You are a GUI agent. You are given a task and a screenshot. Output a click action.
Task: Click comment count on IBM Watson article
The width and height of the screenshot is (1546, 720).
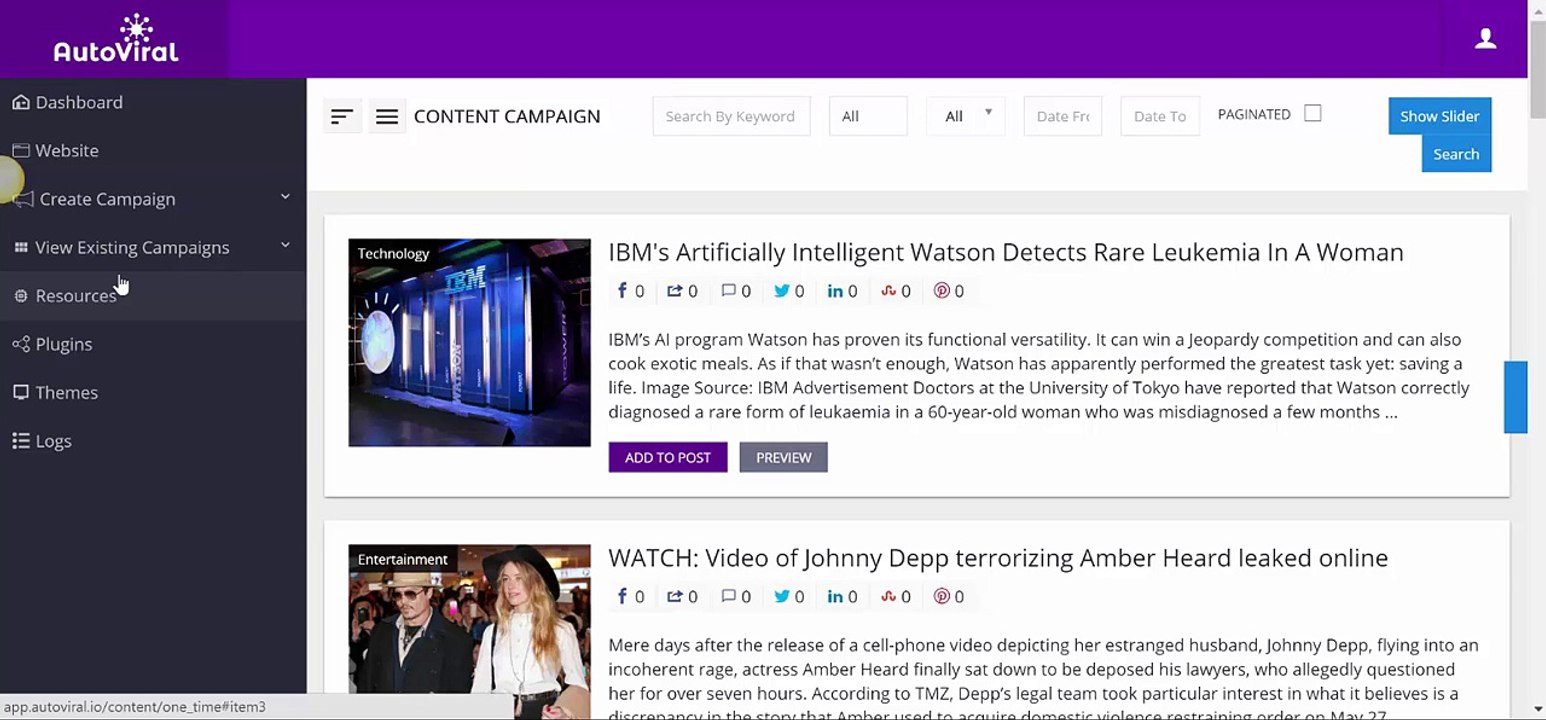click(736, 291)
